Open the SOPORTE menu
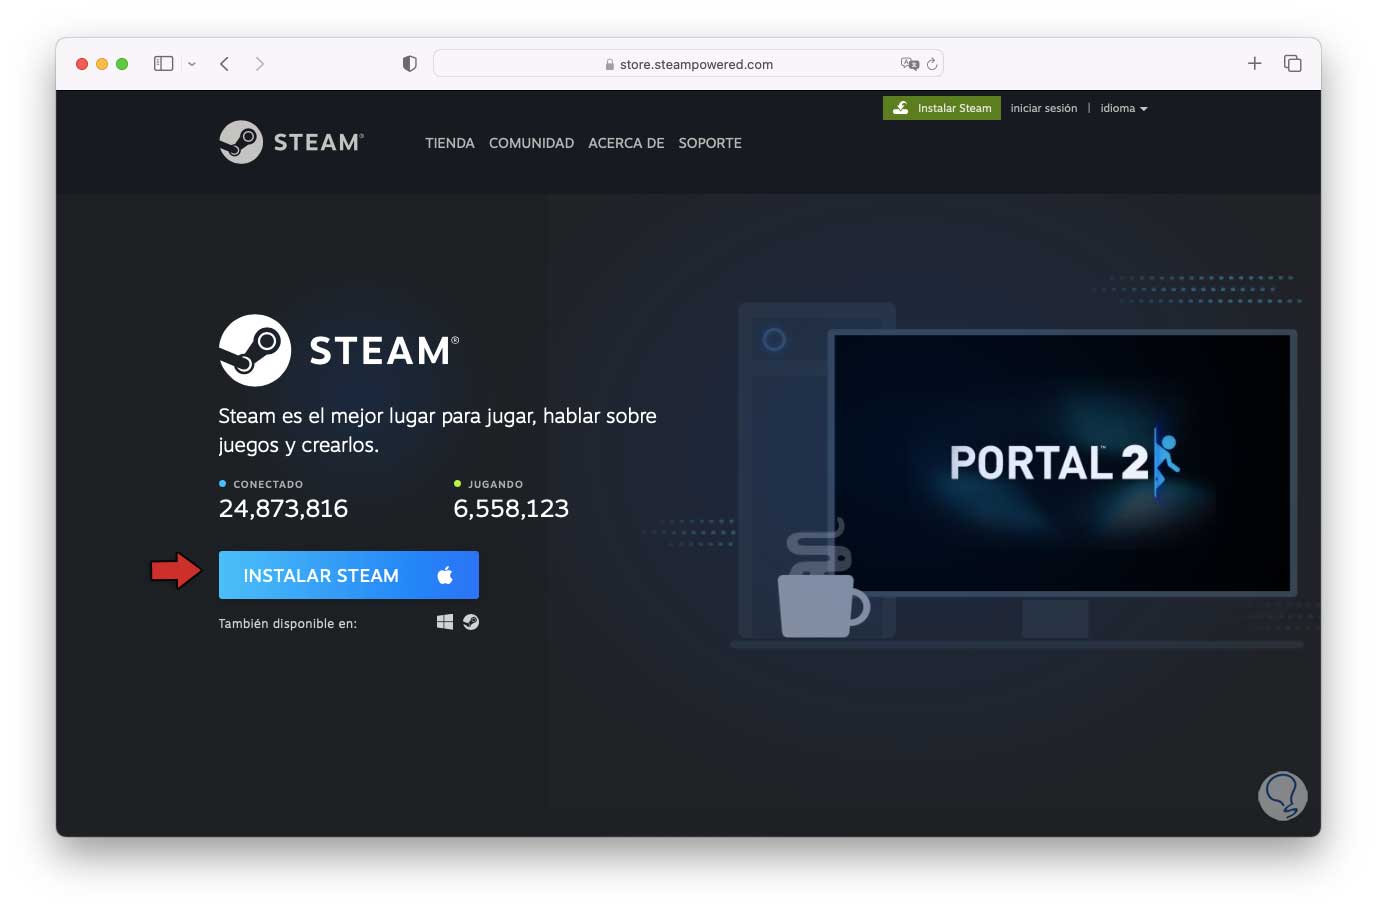This screenshot has height=911, width=1377. [710, 143]
